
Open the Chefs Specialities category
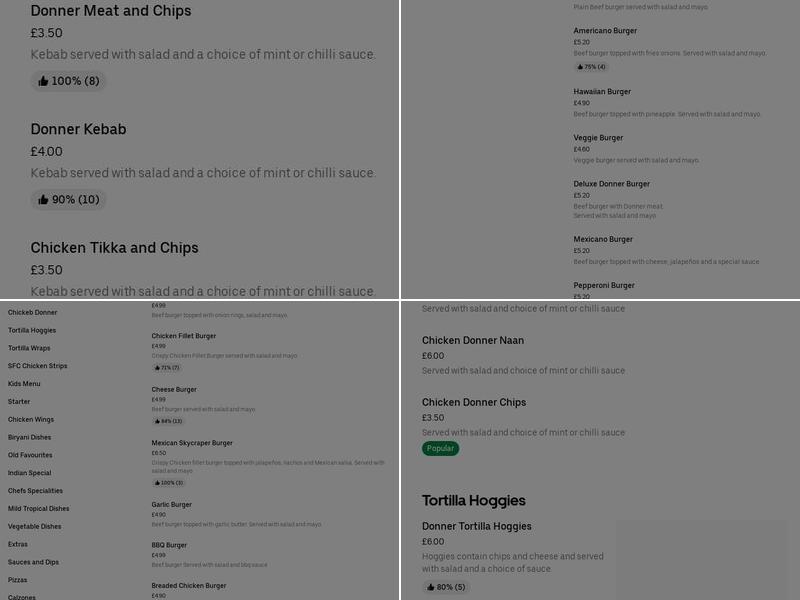[35, 491]
